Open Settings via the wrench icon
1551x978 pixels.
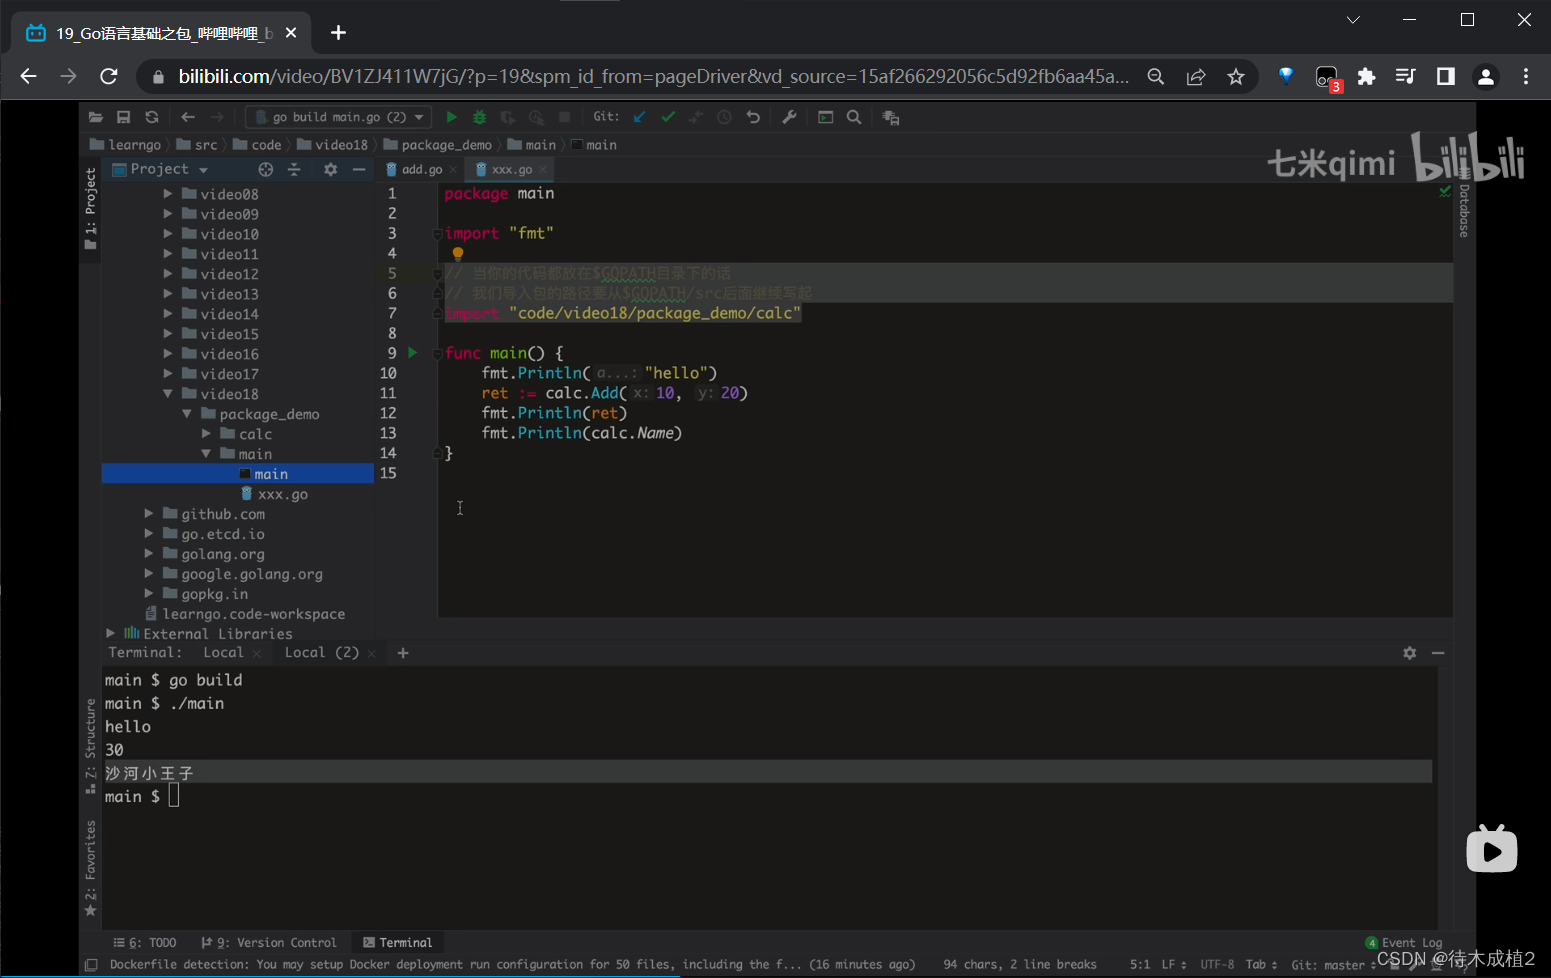[789, 117]
